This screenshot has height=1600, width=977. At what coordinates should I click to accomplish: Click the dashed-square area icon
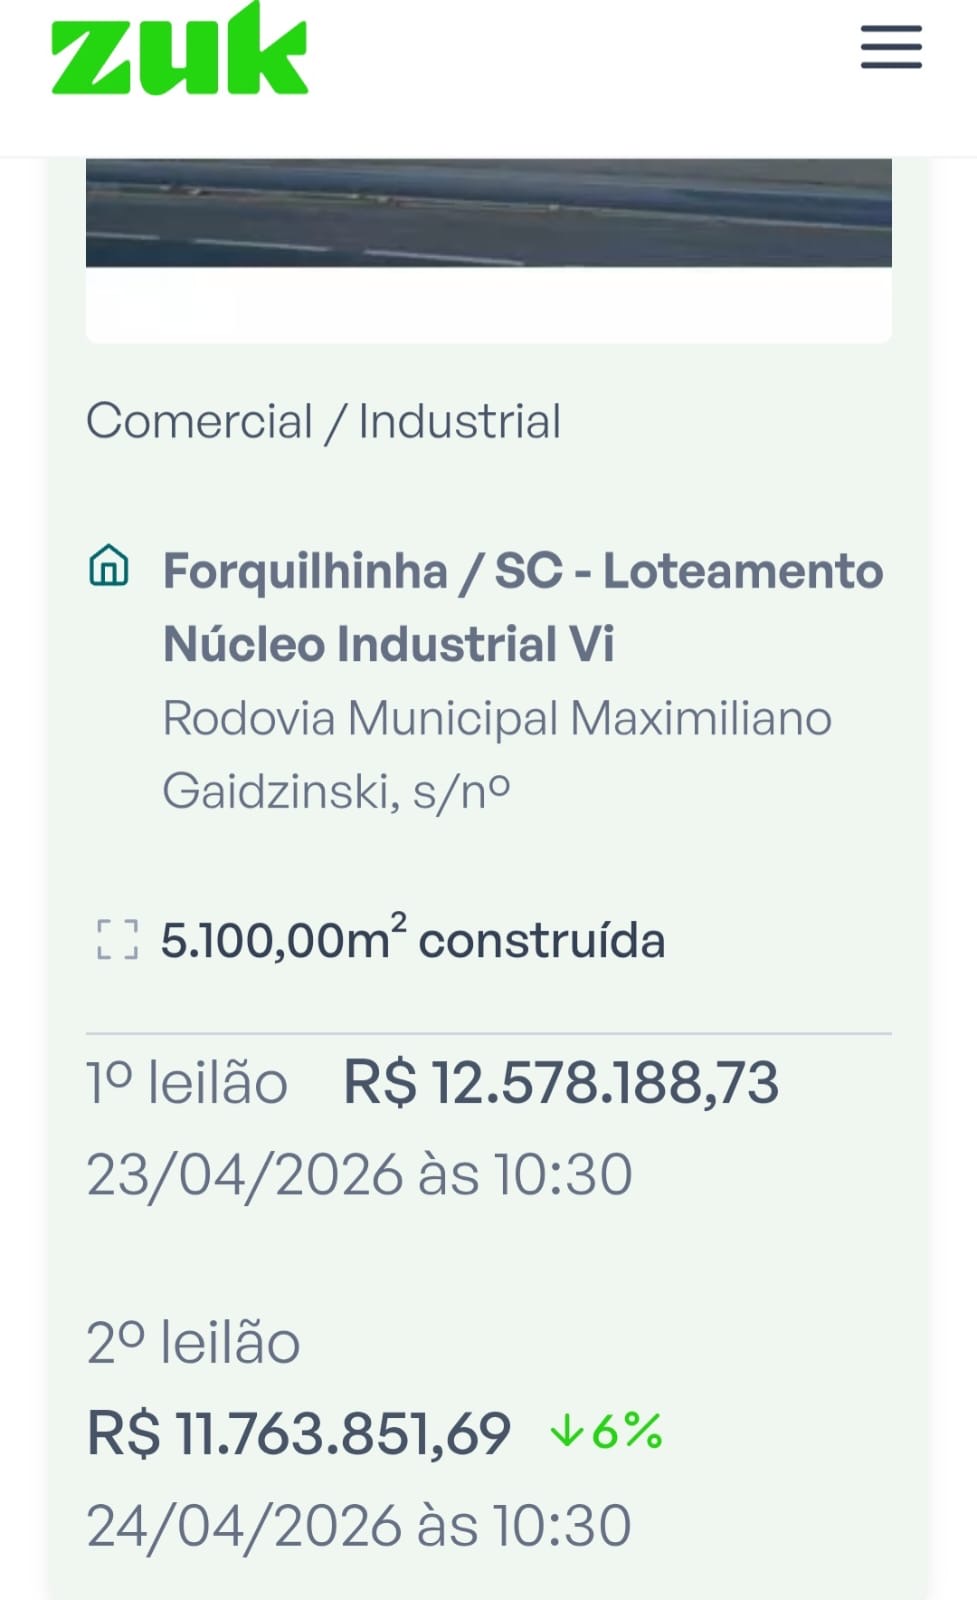click(117, 940)
